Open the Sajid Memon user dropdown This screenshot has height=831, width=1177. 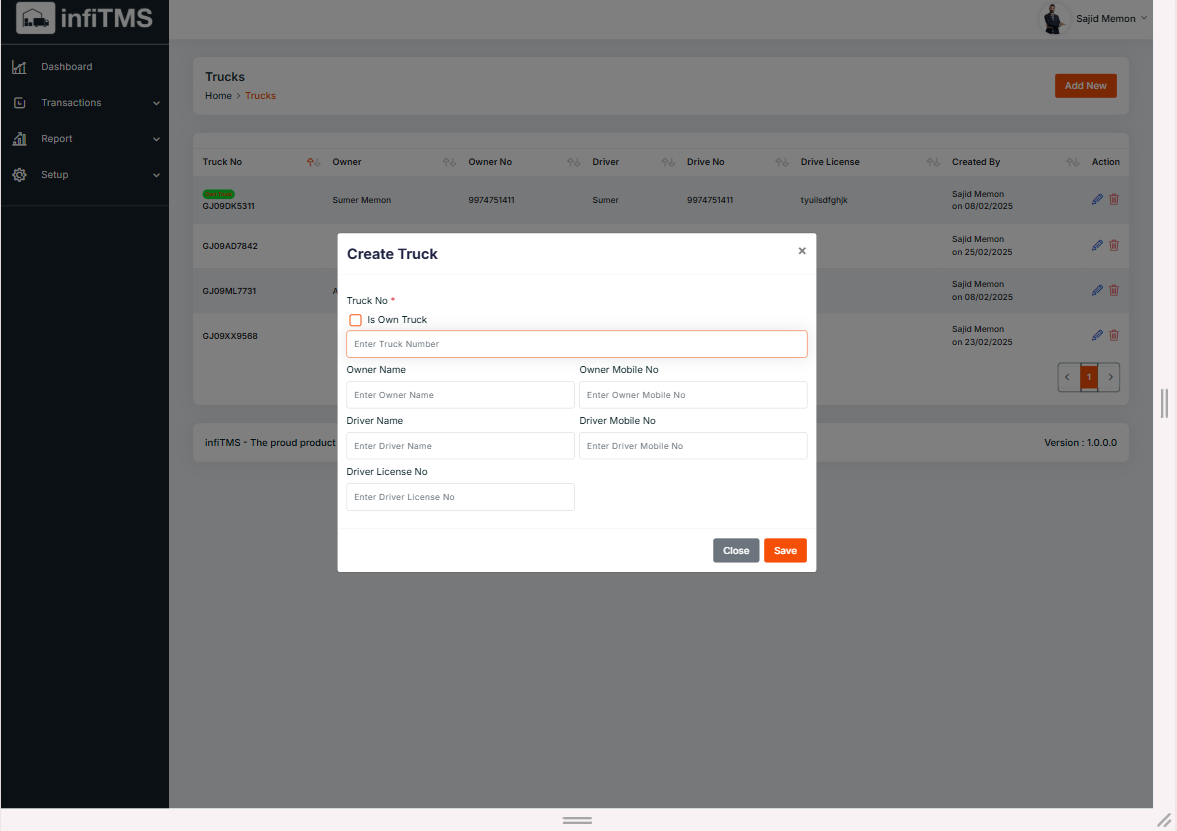click(1111, 18)
